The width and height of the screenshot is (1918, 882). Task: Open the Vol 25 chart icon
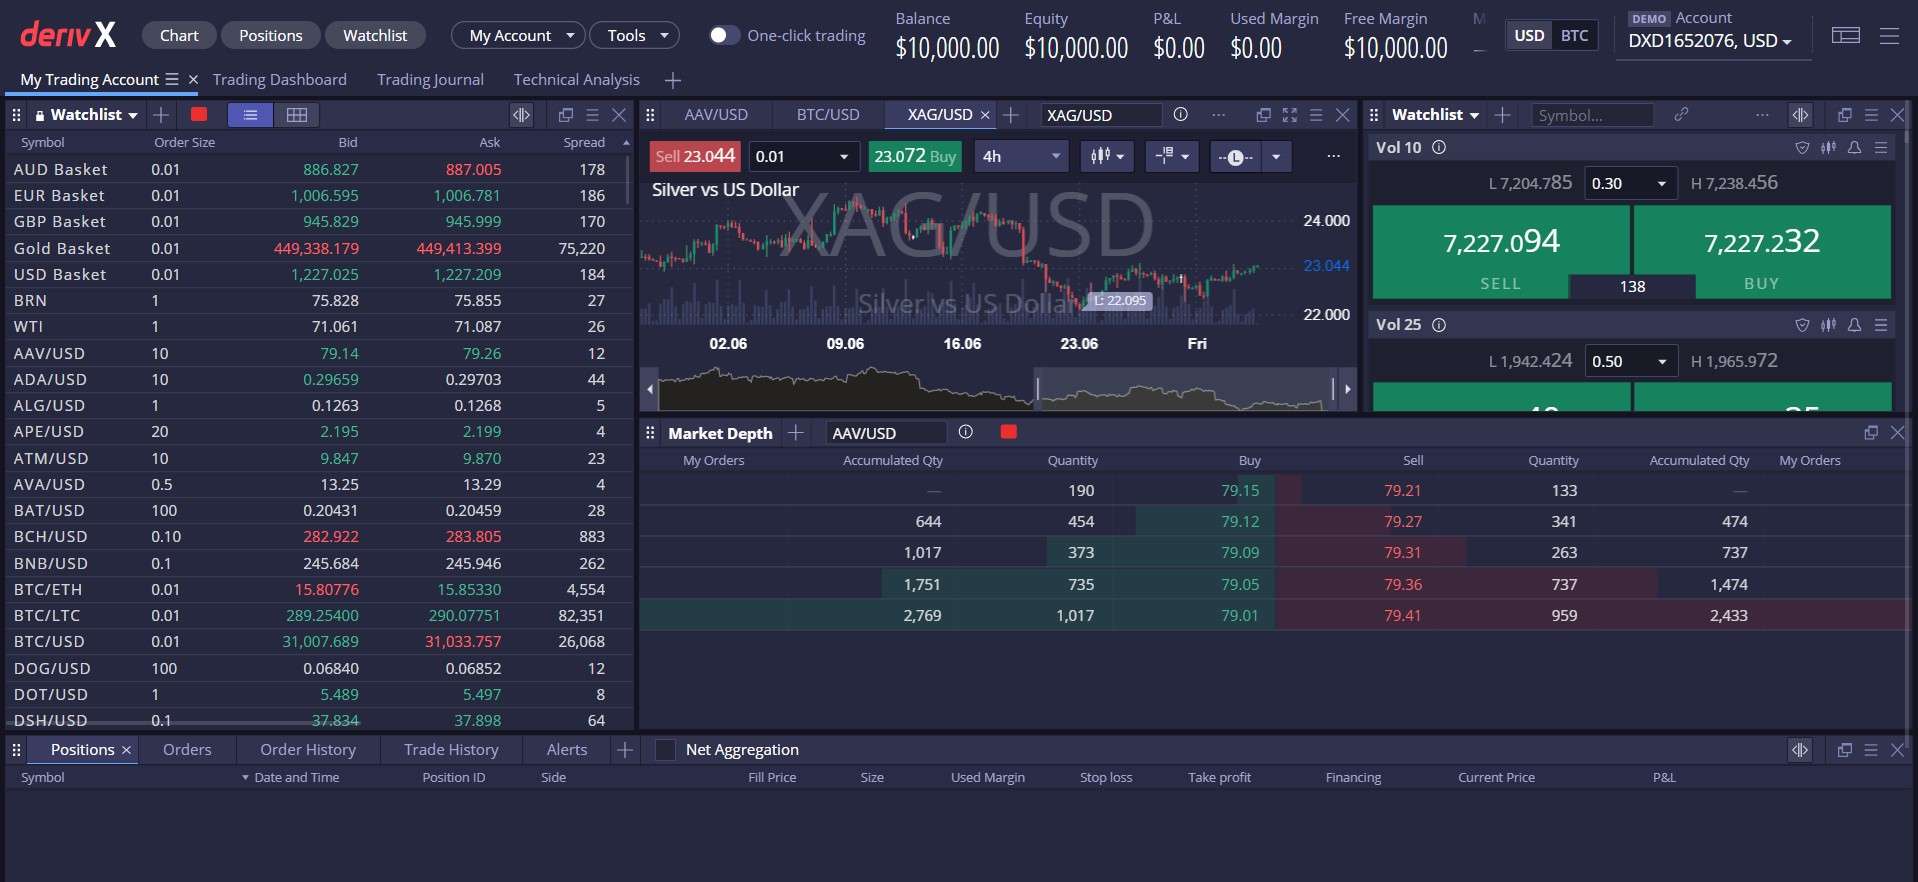pyautogui.click(x=1828, y=325)
